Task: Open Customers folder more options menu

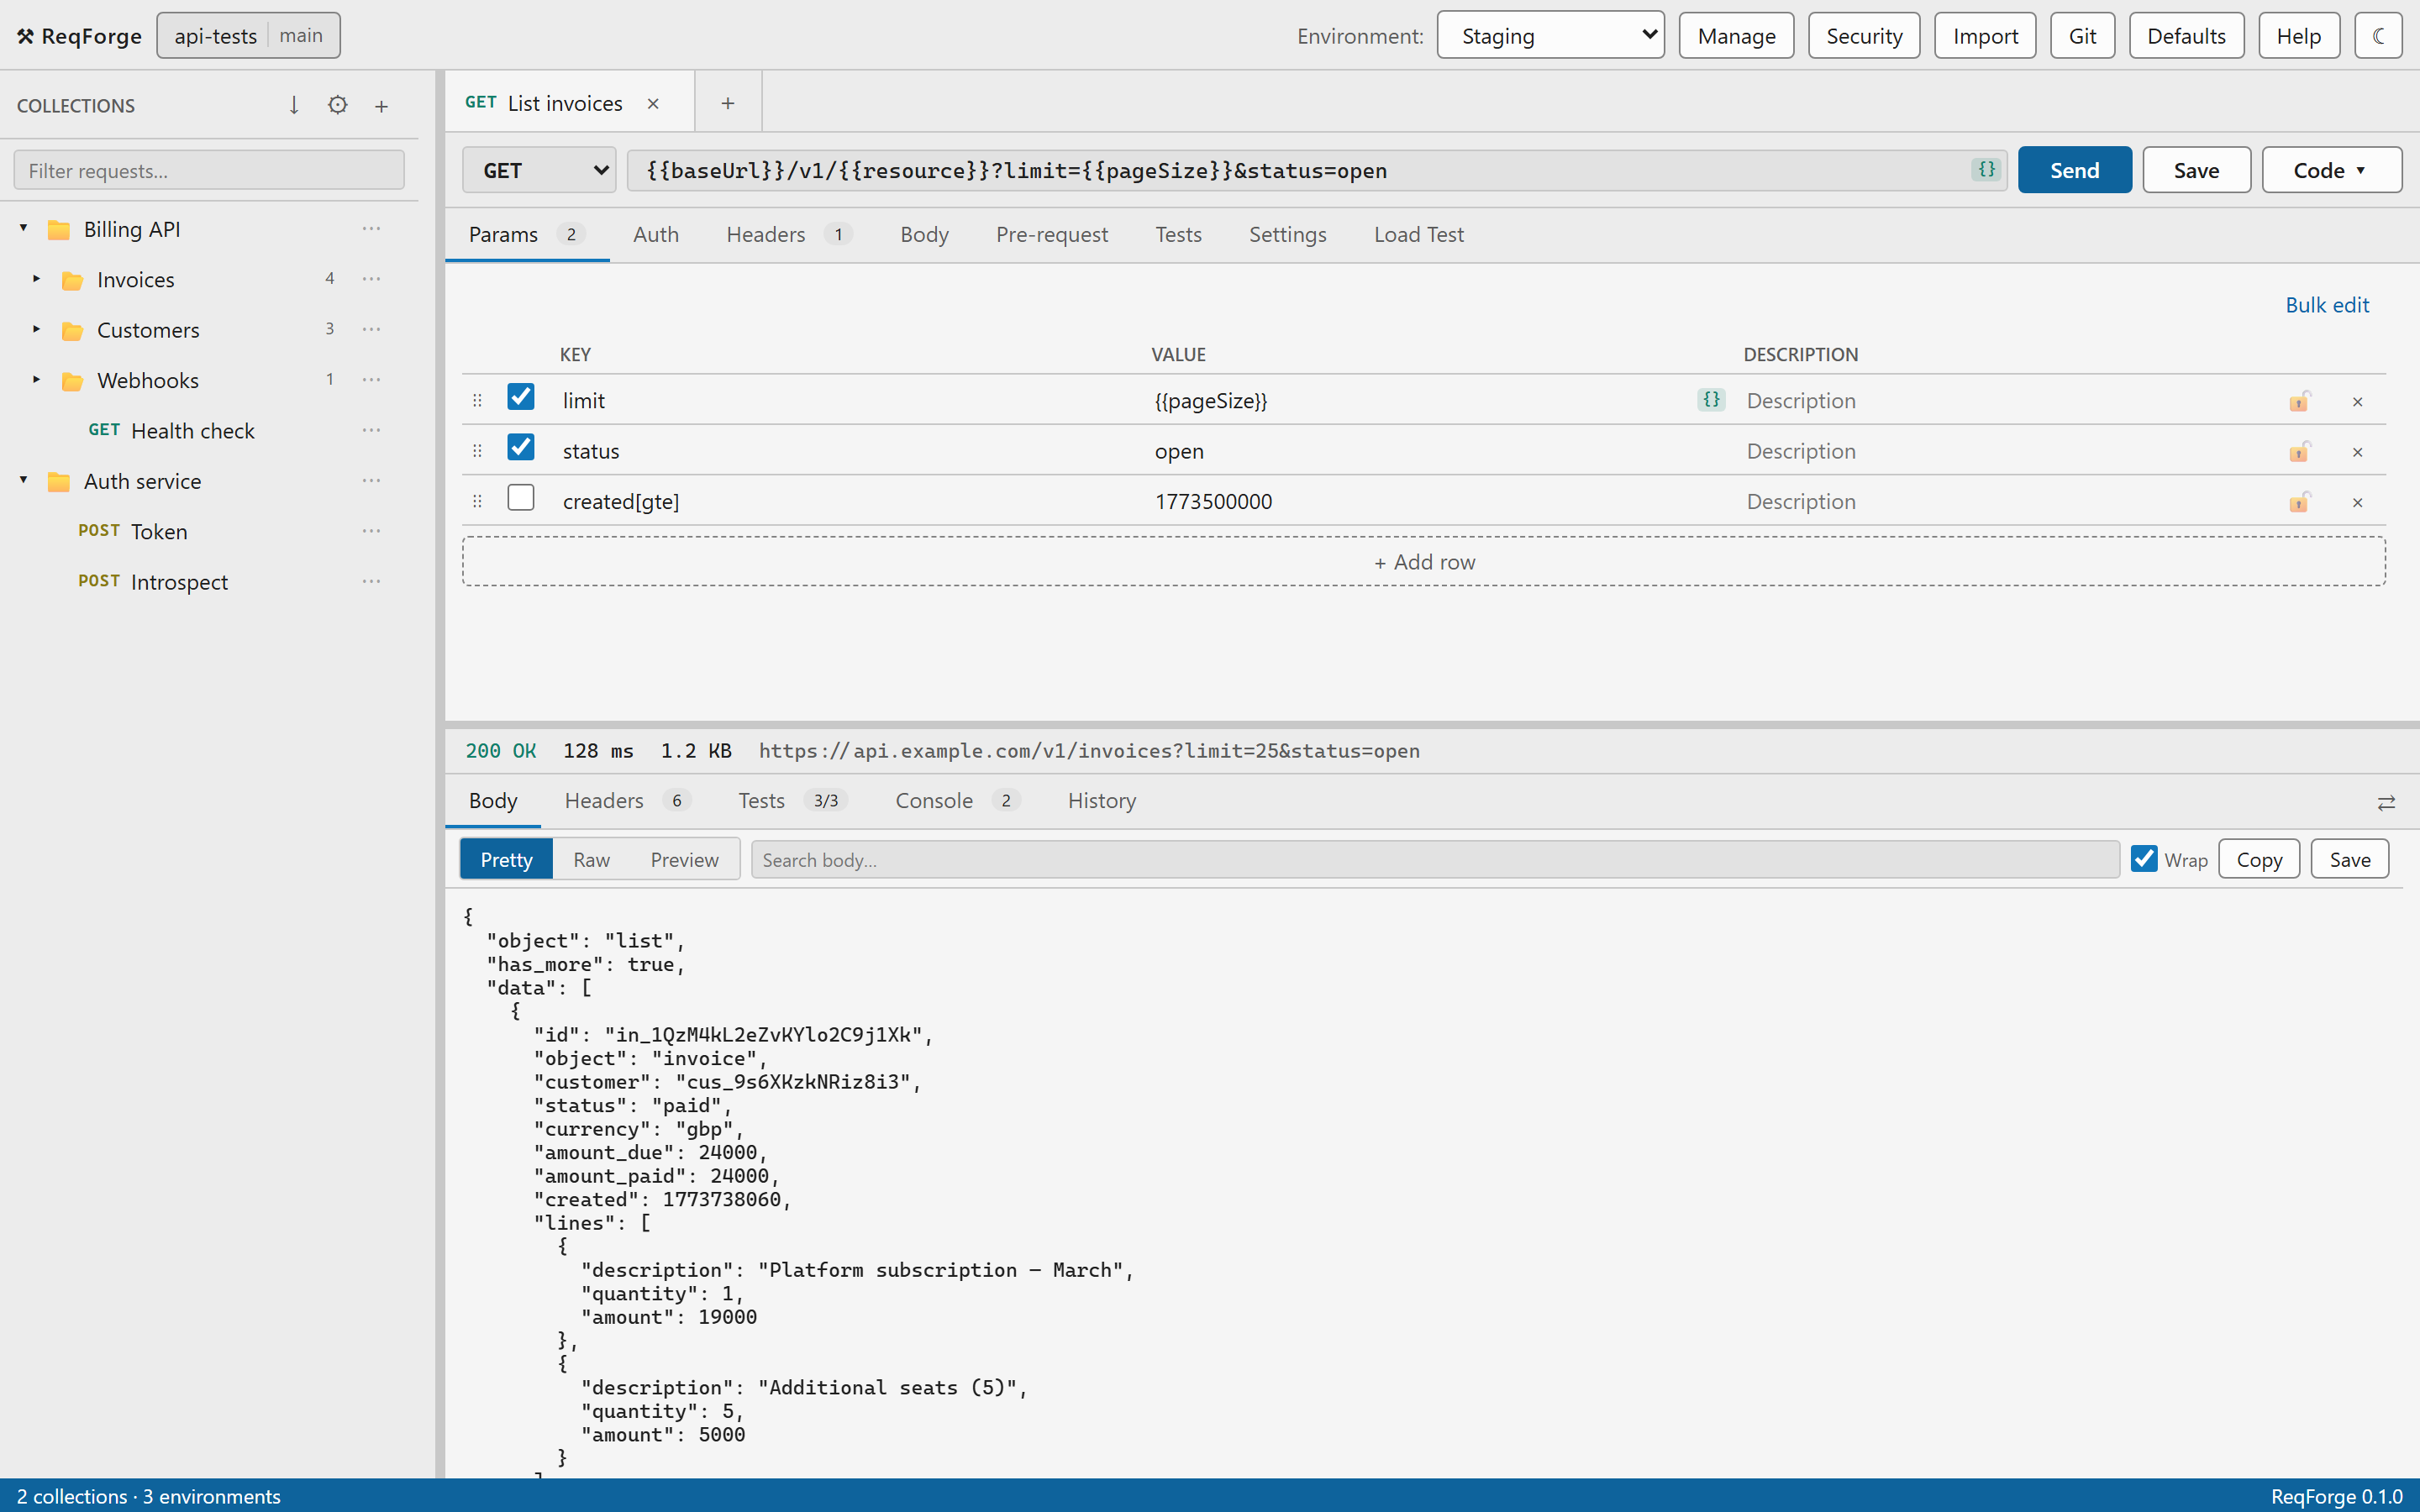Action: click(372, 329)
